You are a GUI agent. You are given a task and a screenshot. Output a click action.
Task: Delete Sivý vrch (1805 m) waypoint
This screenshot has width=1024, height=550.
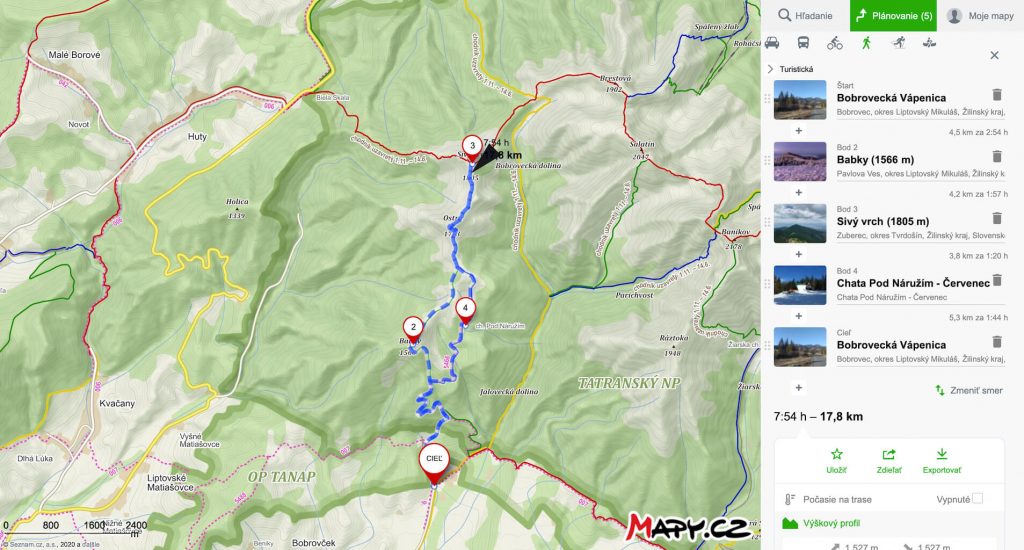tap(997, 218)
